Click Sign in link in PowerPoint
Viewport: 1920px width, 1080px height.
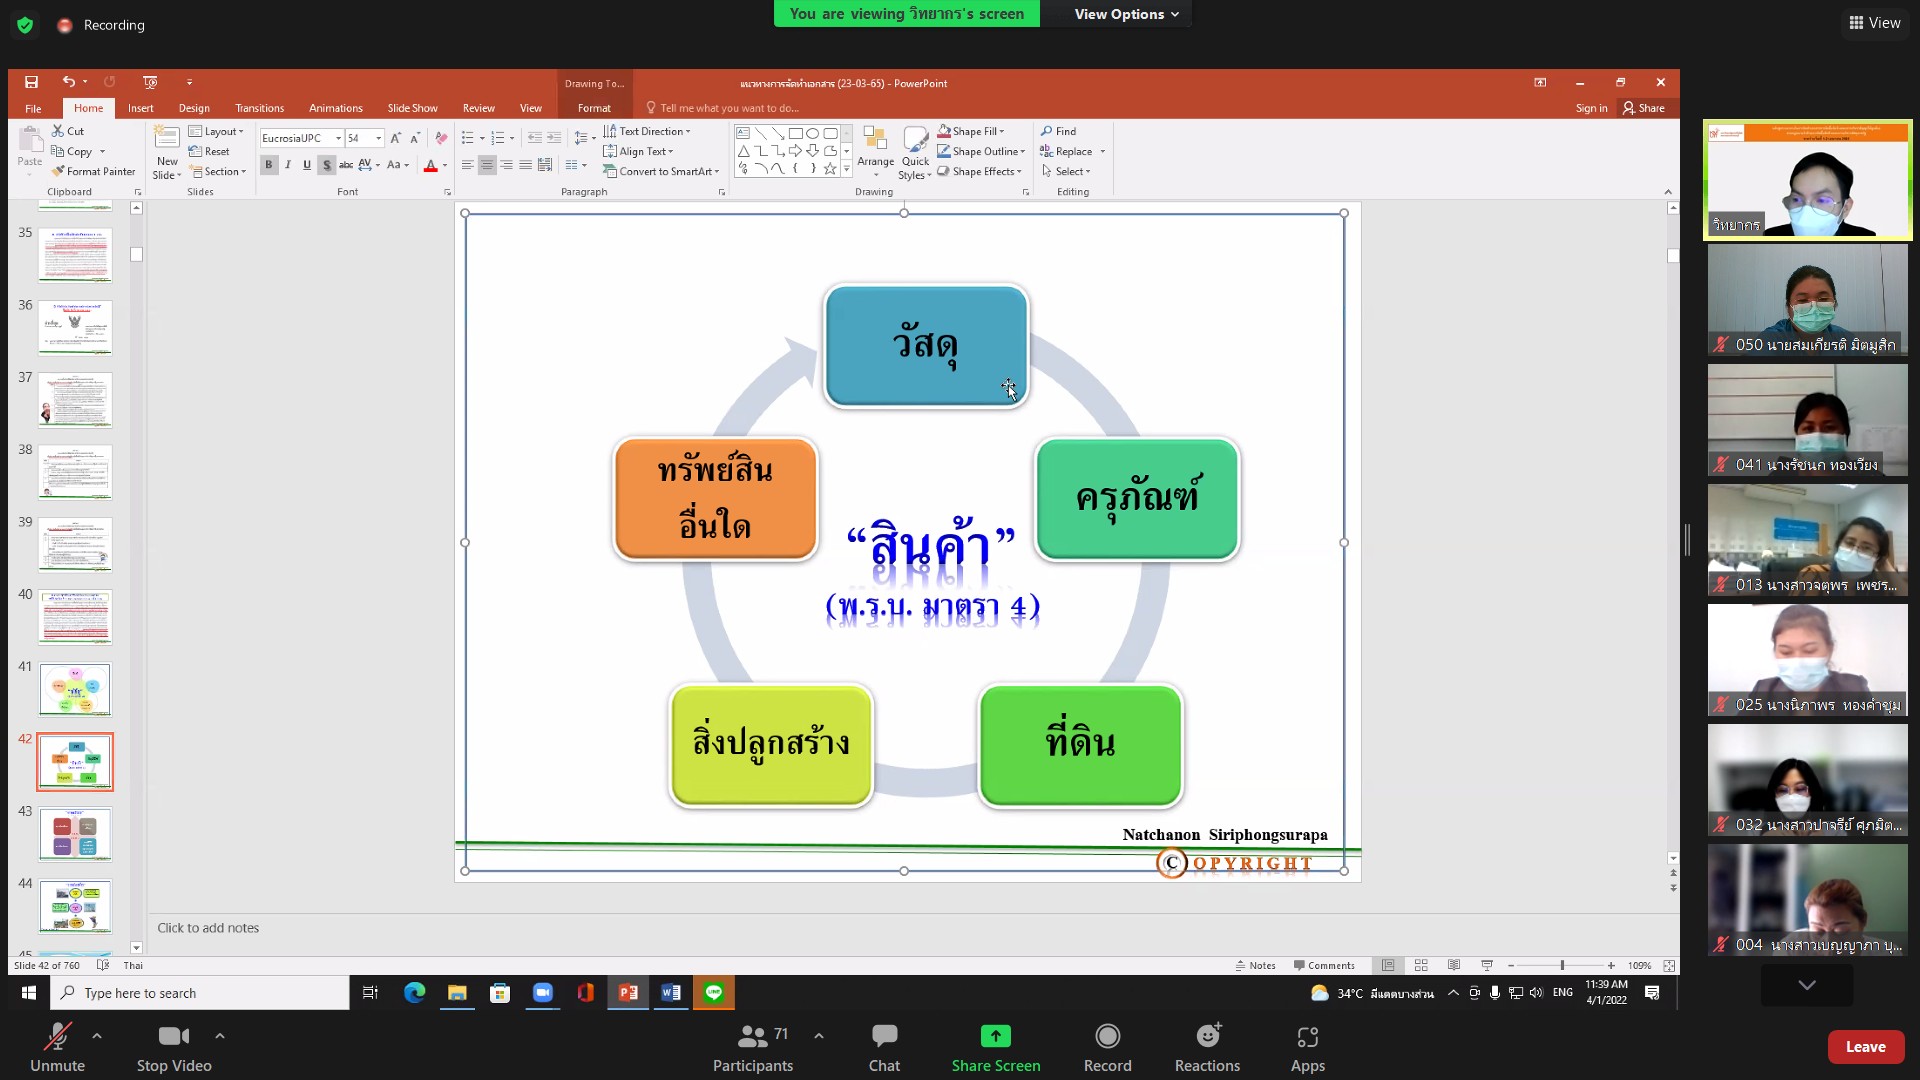point(1591,108)
